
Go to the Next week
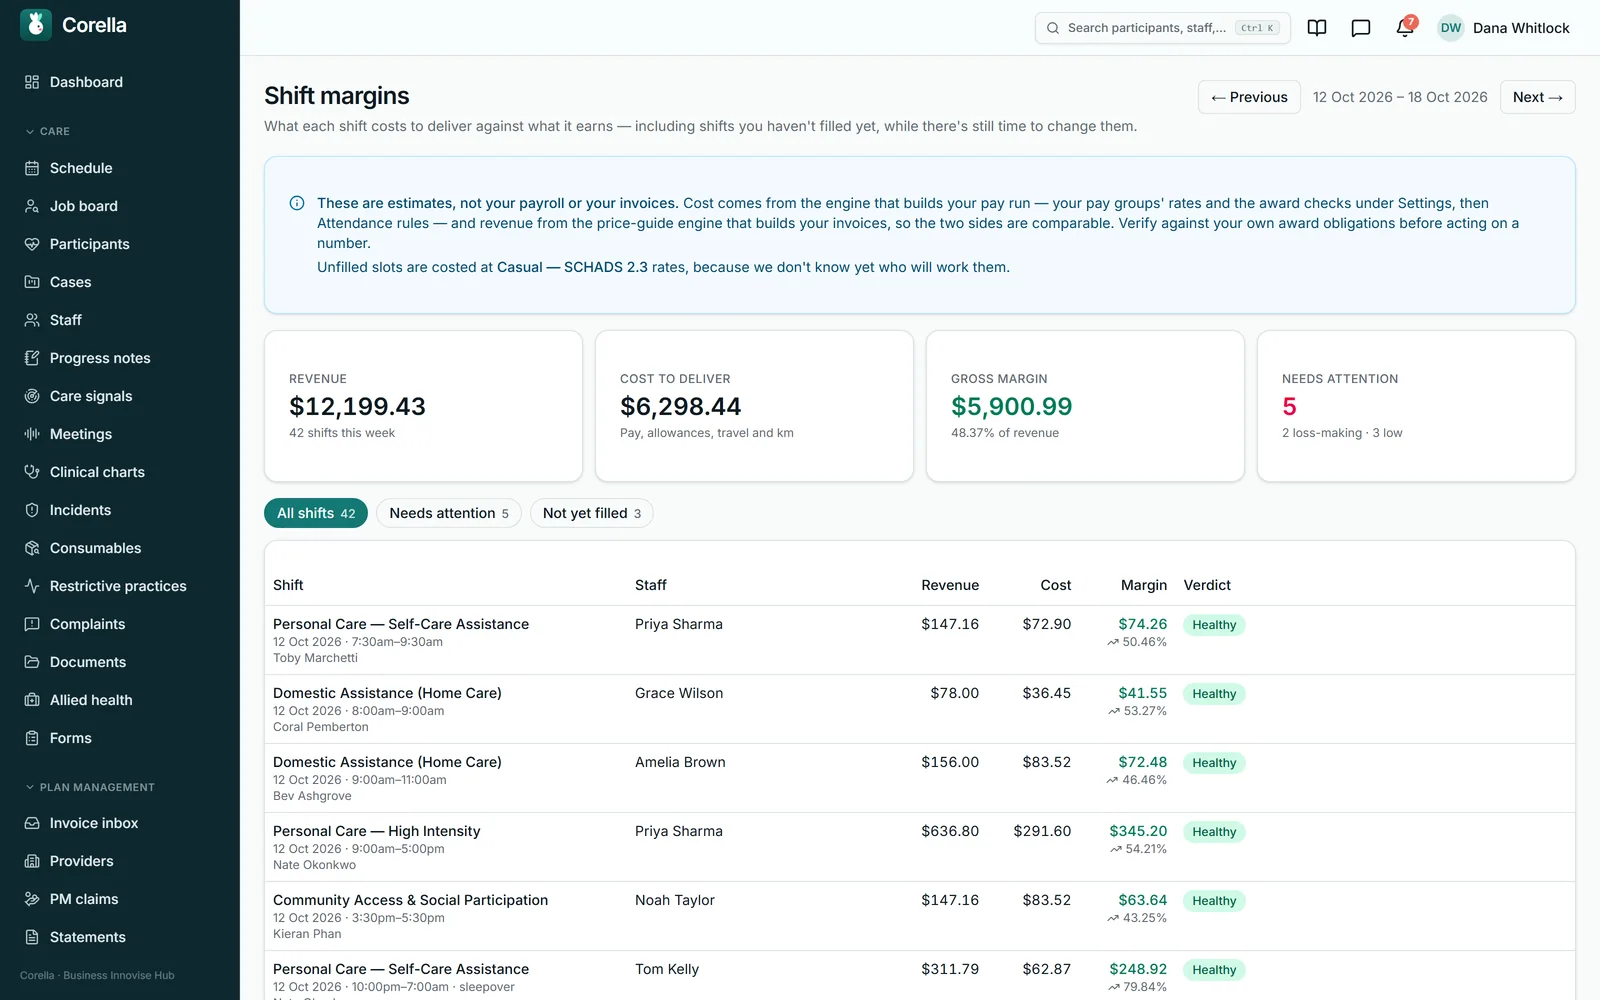click(x=1537, y=97)
